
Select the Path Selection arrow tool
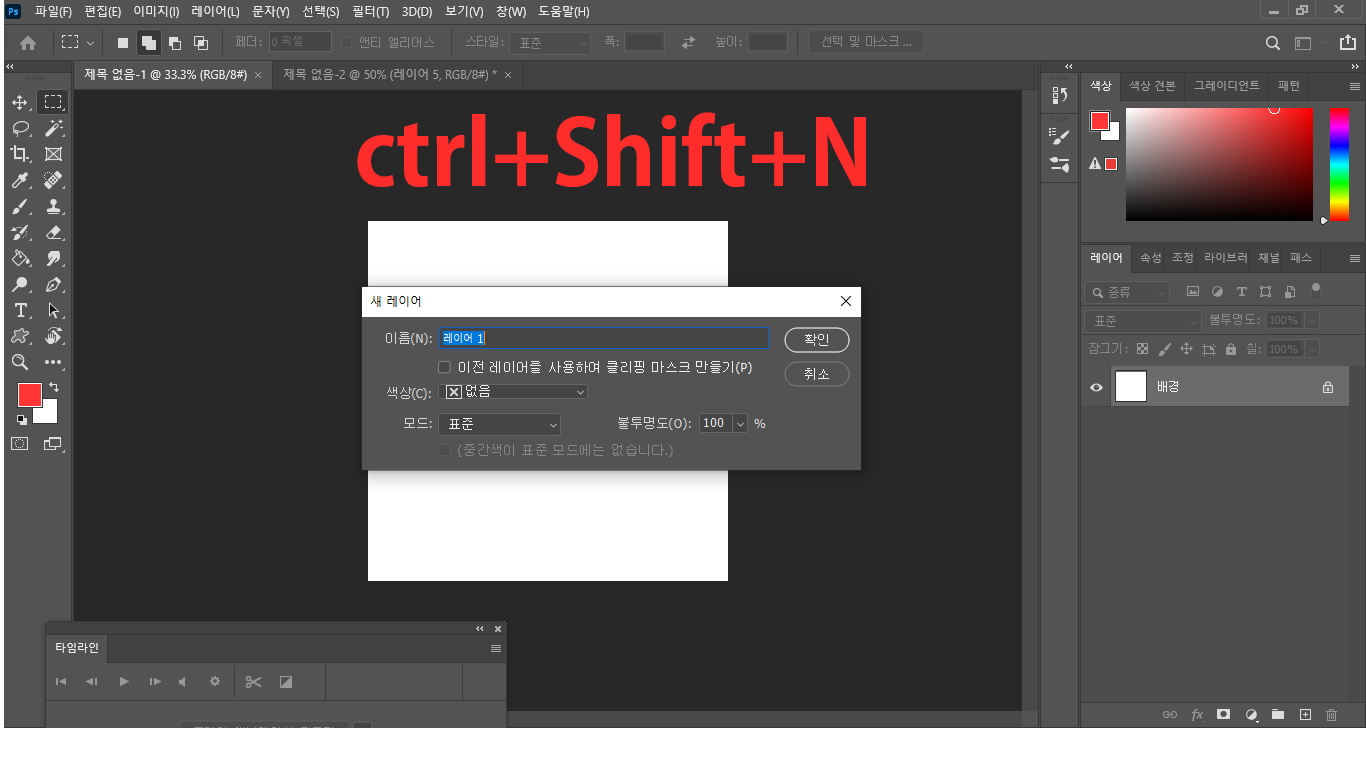pyautogui.click(x=54, y=310)
